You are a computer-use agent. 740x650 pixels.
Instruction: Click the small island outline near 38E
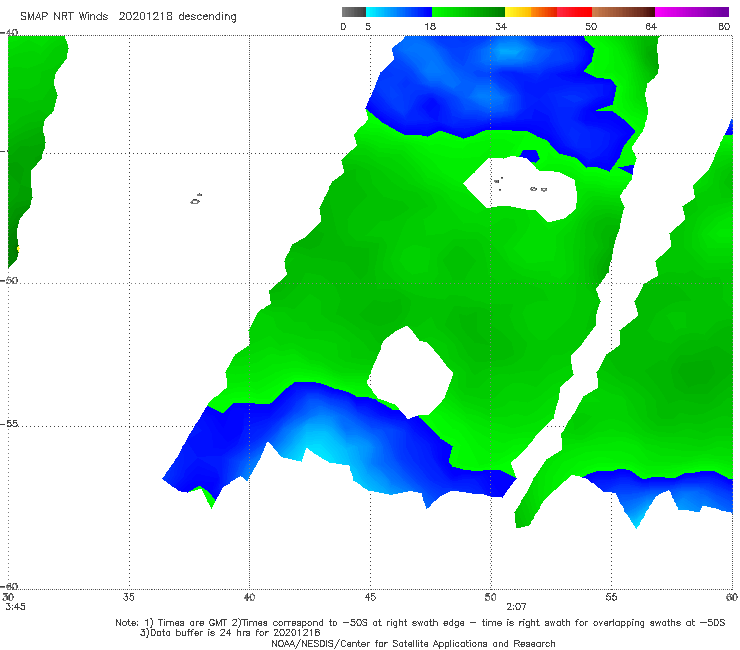tap(196, 199)
